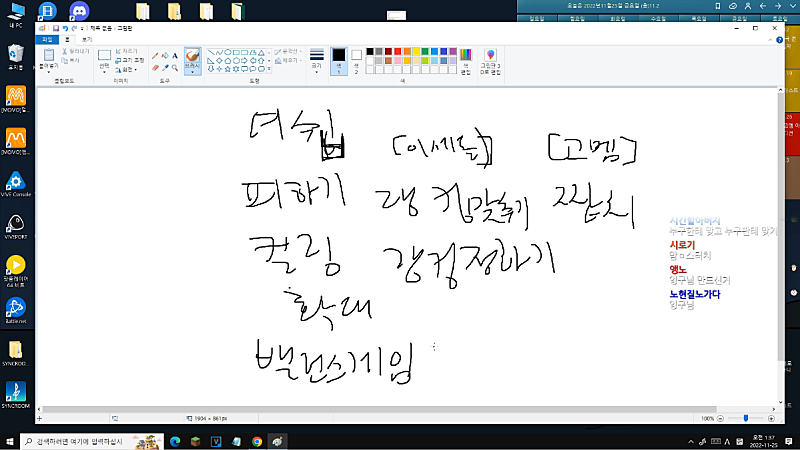Viewport: 800px width, 450px height.
Task: Click the 선택 selection rectangle icon
Action: coord(104,55)
